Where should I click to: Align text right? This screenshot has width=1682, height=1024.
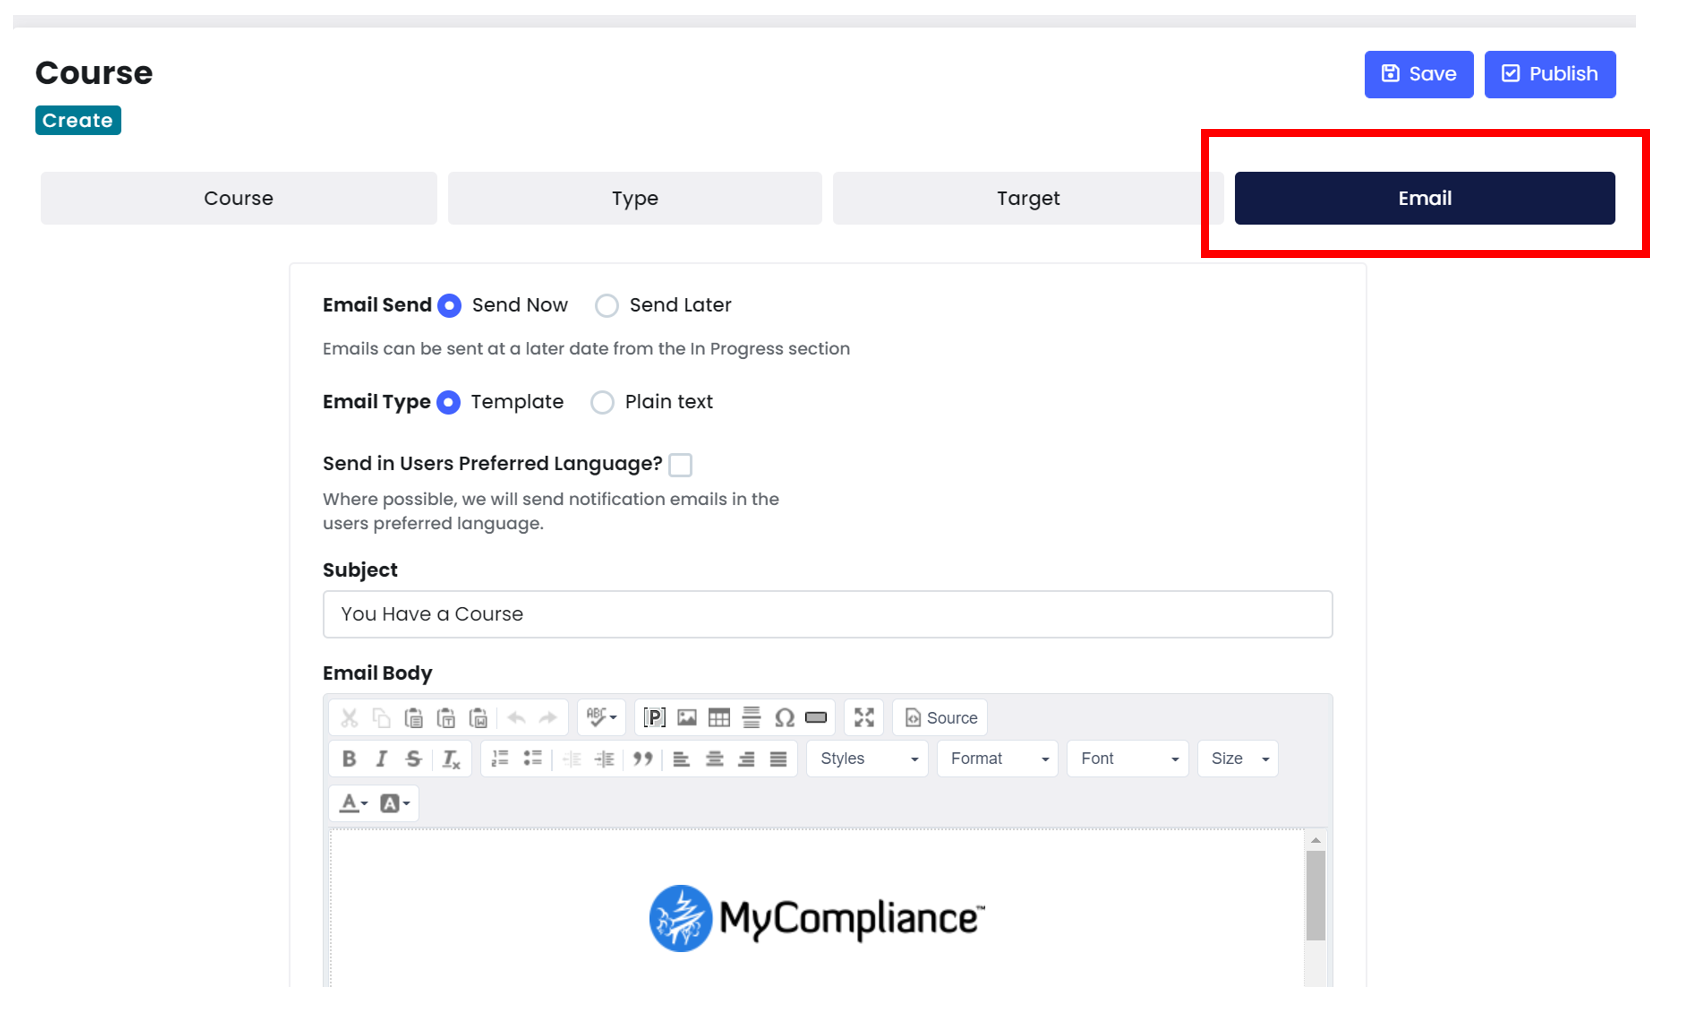pyautogui.click(x=746, y=759)
